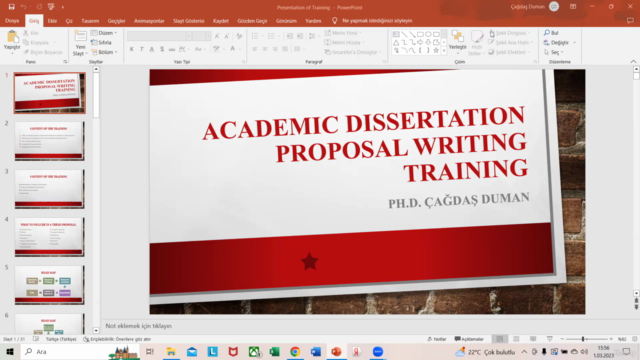Open the Notlar notes pane button
The width and height of the screenshot is (640, 360).
point(437,339)
